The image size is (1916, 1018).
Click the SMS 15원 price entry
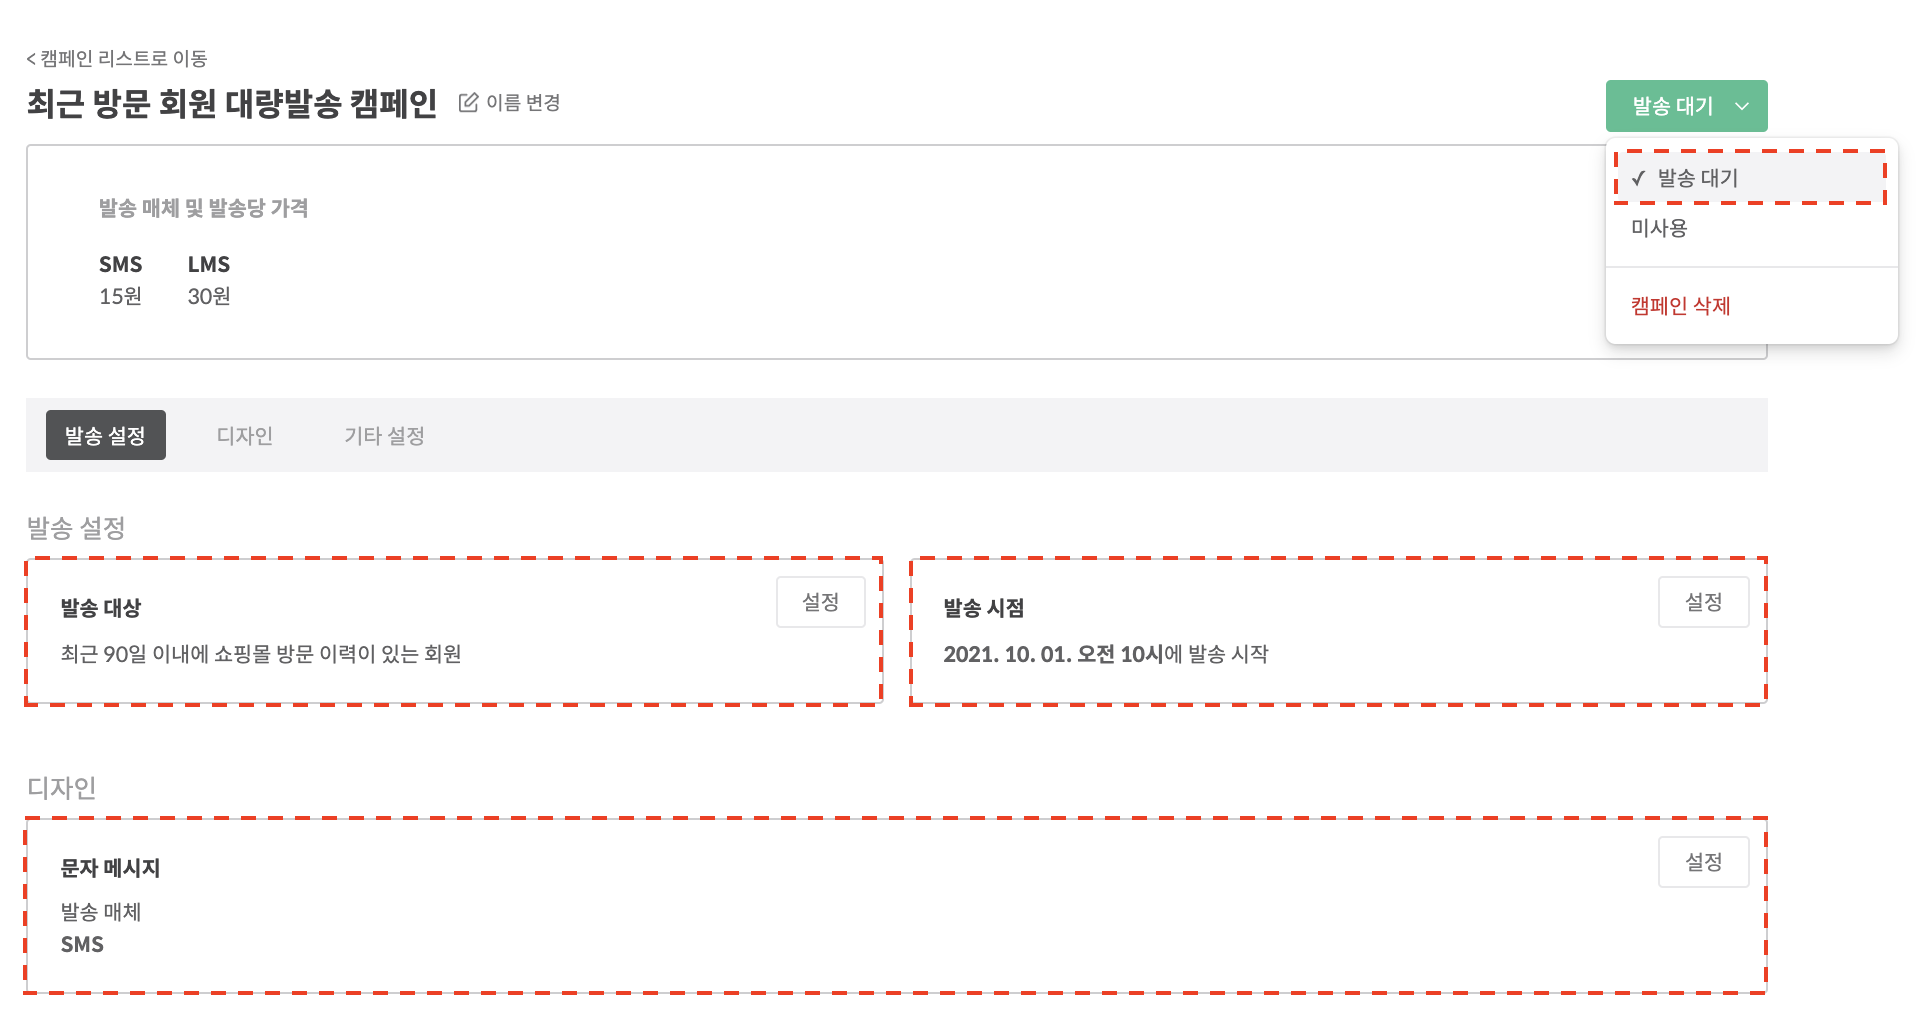(120, 280)
